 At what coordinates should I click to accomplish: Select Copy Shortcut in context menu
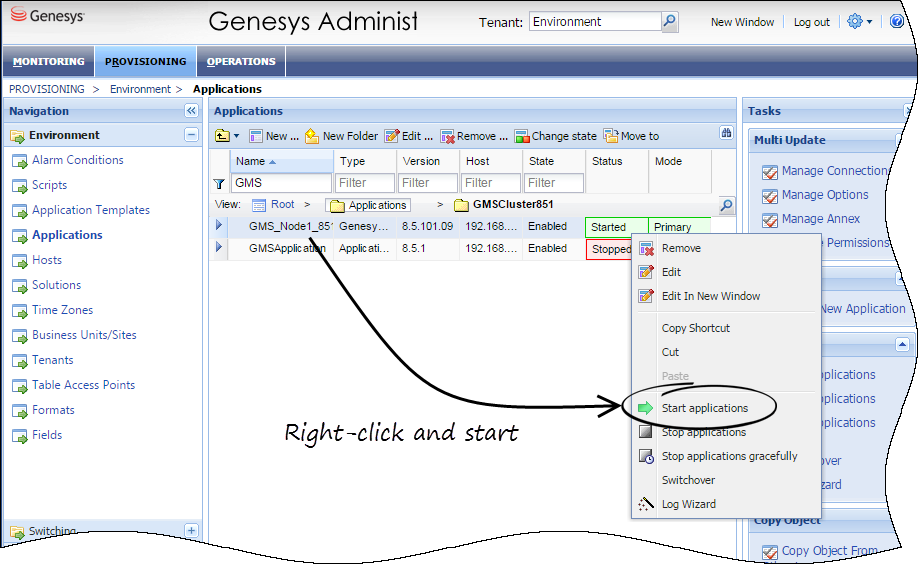[726, 328]
